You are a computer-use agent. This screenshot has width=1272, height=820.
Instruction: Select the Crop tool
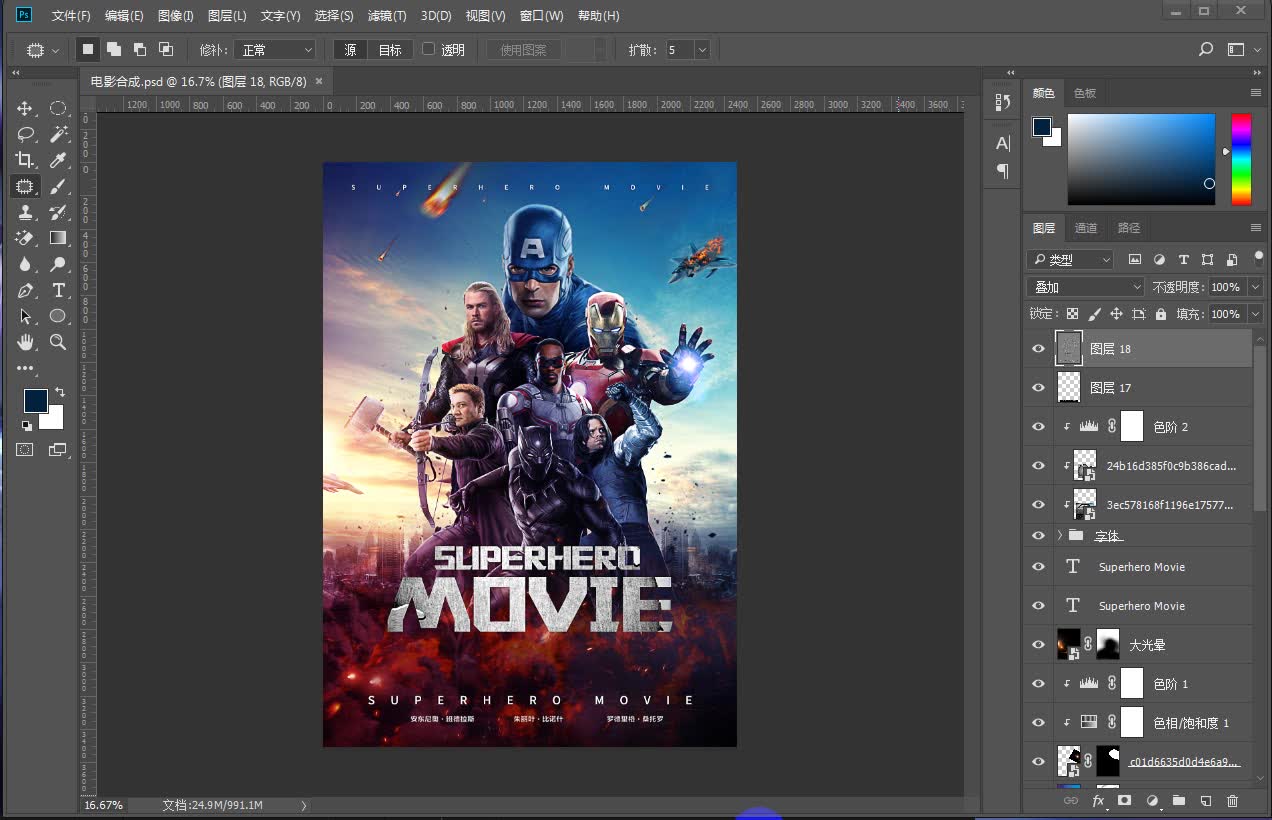25,160
